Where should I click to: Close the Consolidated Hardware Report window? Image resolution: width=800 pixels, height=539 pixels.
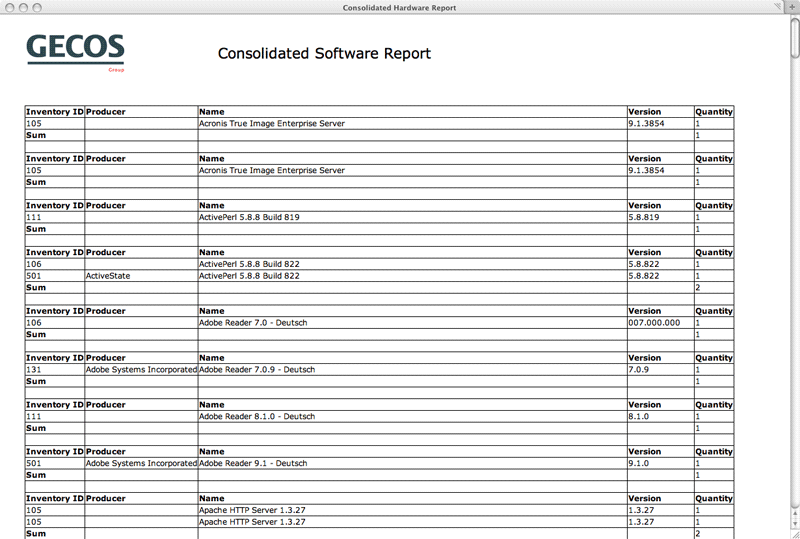pyautogui.click(x=10, y=7)
